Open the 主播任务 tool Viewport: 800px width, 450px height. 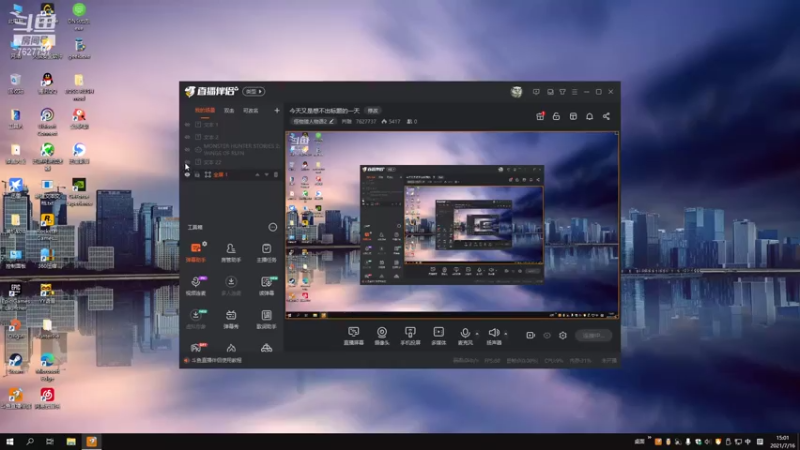tap(266, 252)
